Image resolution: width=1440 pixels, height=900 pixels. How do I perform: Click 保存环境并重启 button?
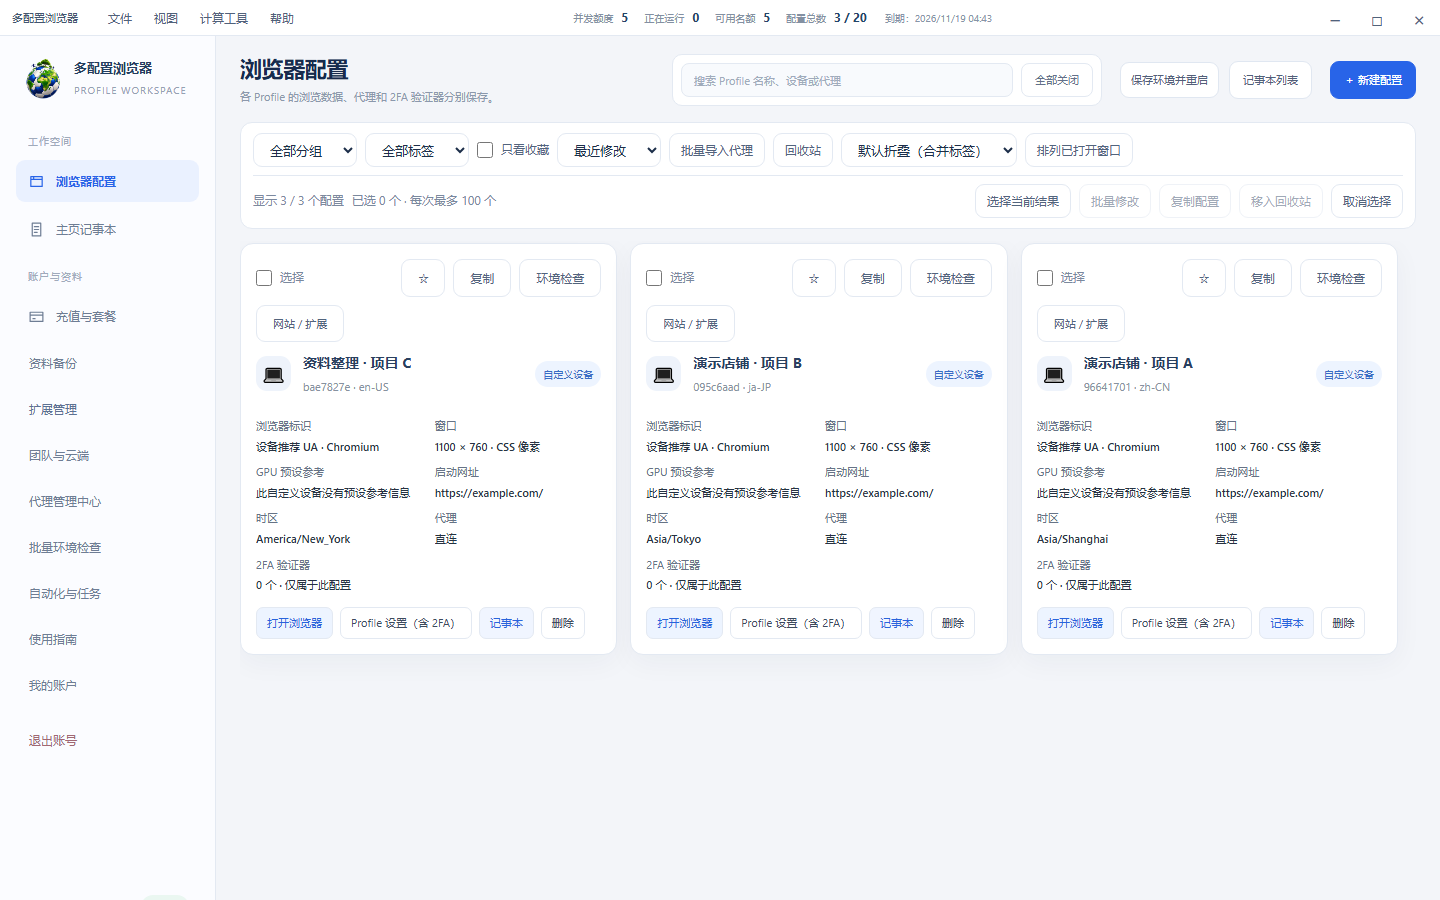tap(1169, 80)
